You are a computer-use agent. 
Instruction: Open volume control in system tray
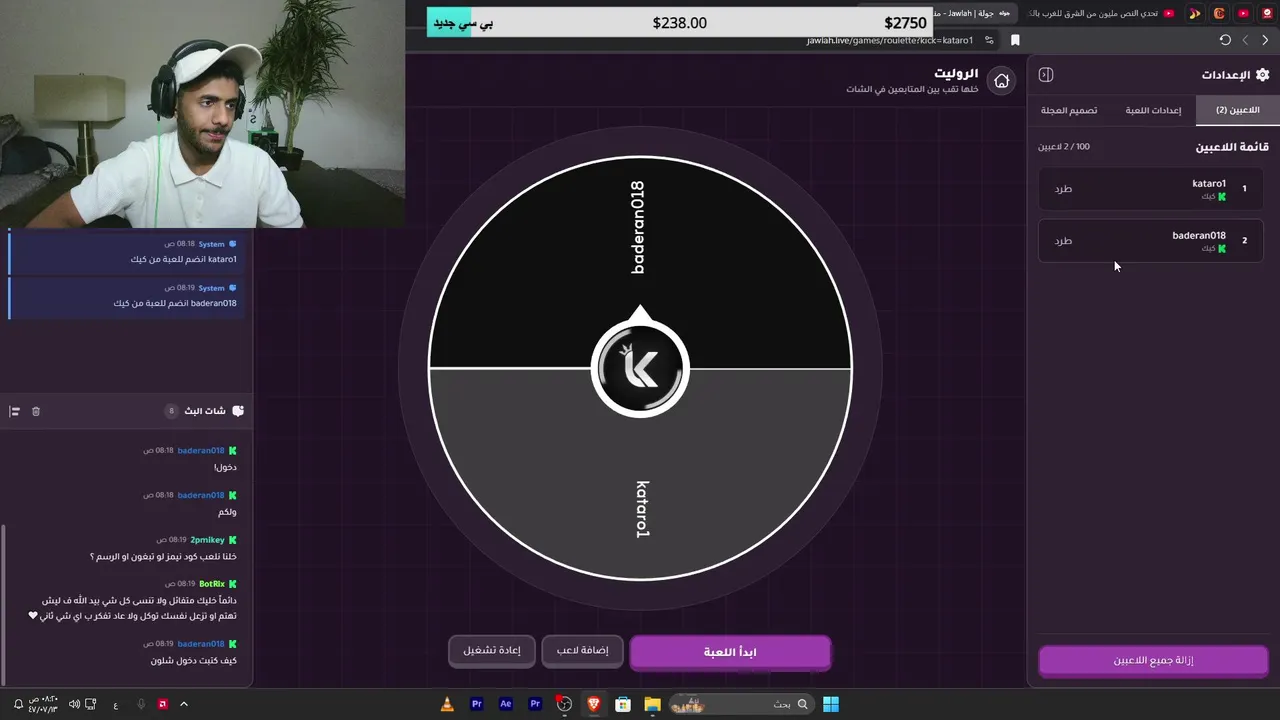75,704
